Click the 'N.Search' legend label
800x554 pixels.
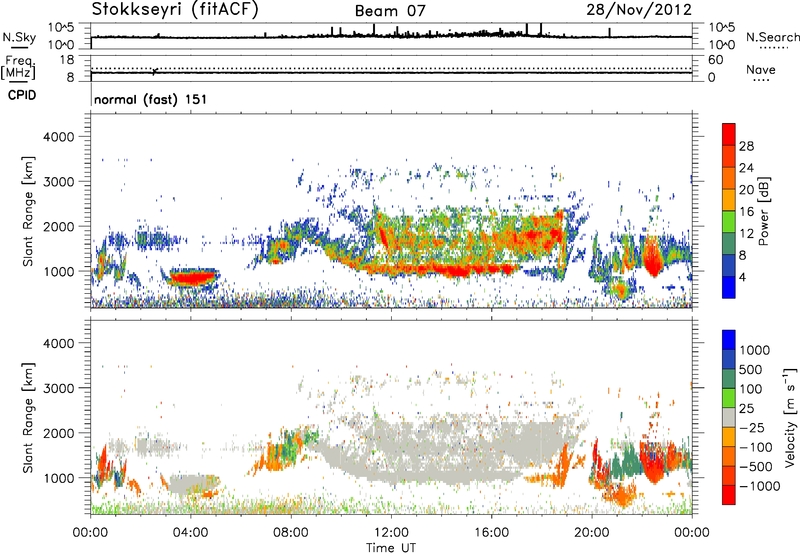pyautogui.click(x=772, y=37)
